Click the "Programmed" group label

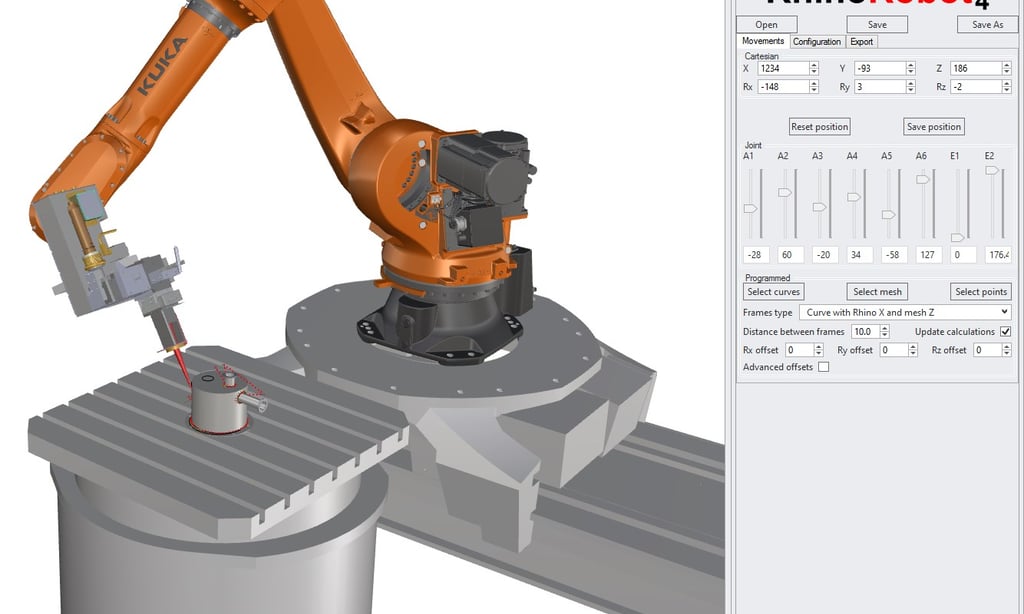[767, 278]
